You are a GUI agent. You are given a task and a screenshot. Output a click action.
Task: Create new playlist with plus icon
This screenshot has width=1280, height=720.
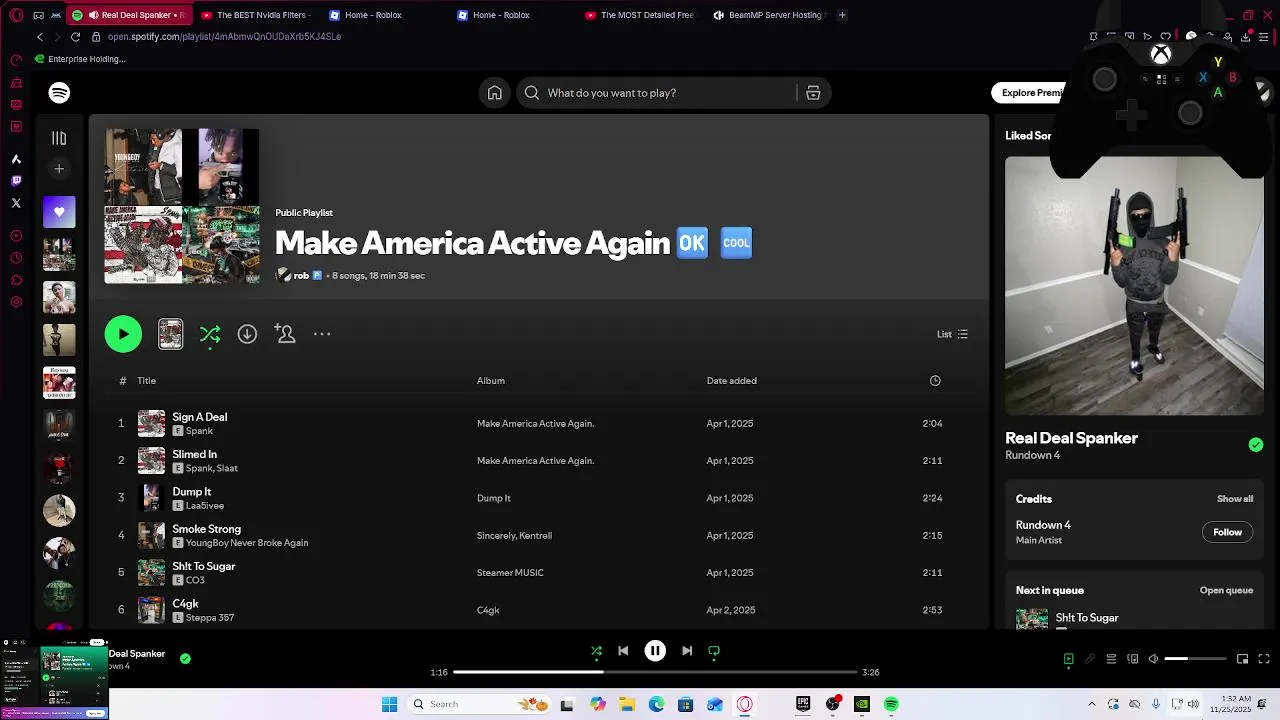[59, 169]
